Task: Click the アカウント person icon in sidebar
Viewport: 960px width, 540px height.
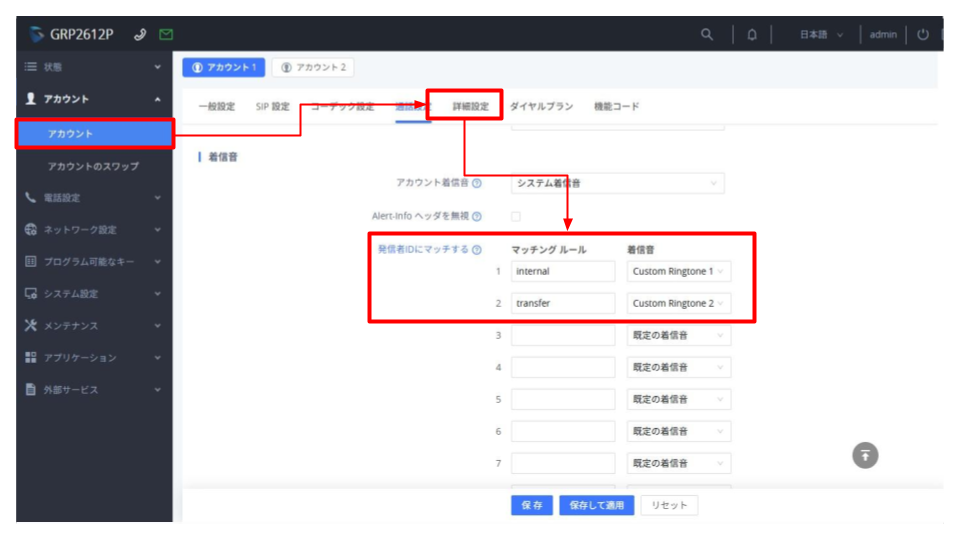Action: click(x=31, y=99)
